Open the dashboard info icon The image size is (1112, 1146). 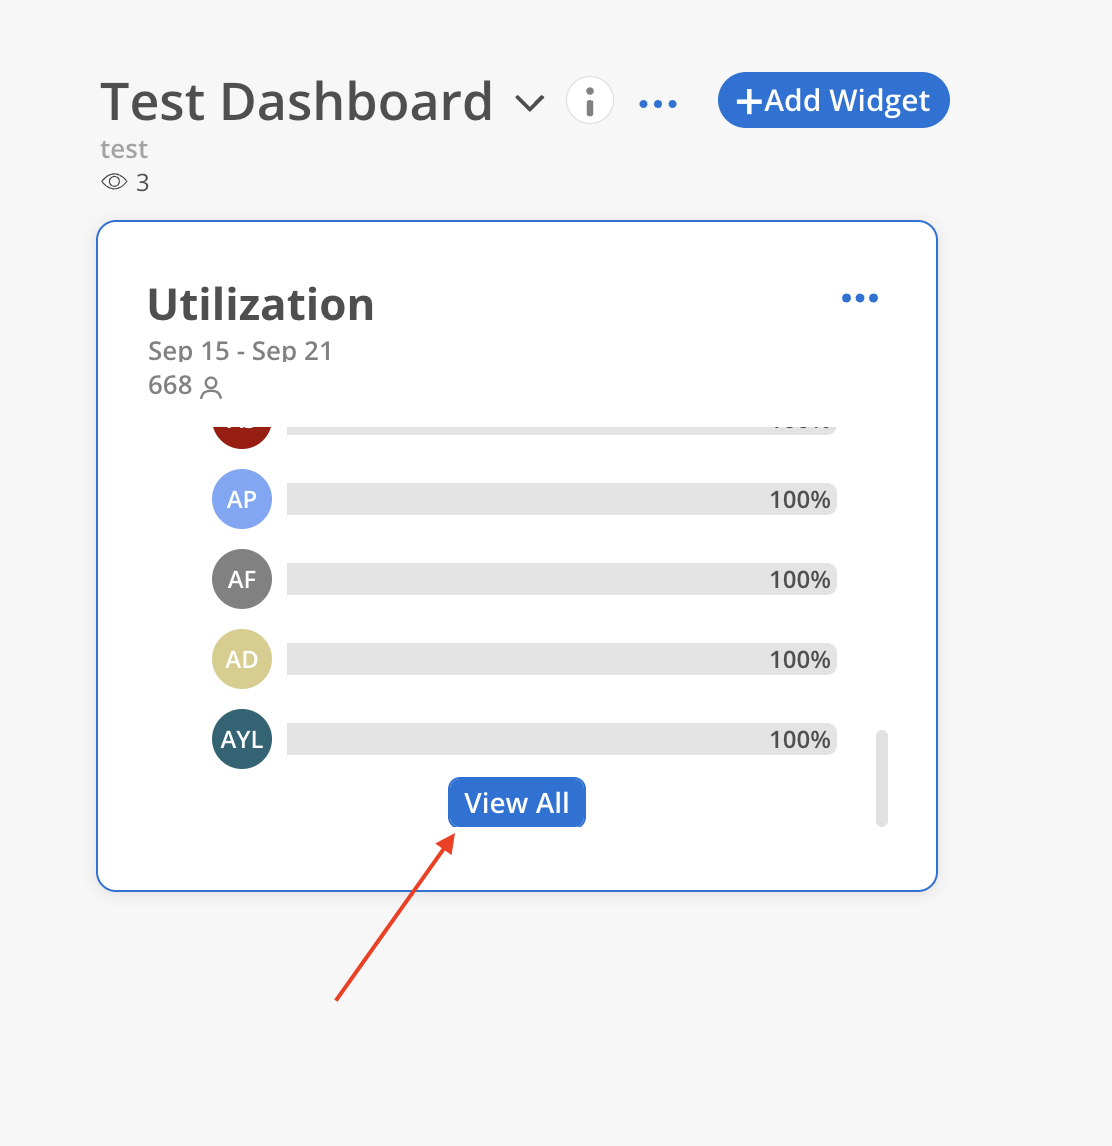(x=590, y=101)
